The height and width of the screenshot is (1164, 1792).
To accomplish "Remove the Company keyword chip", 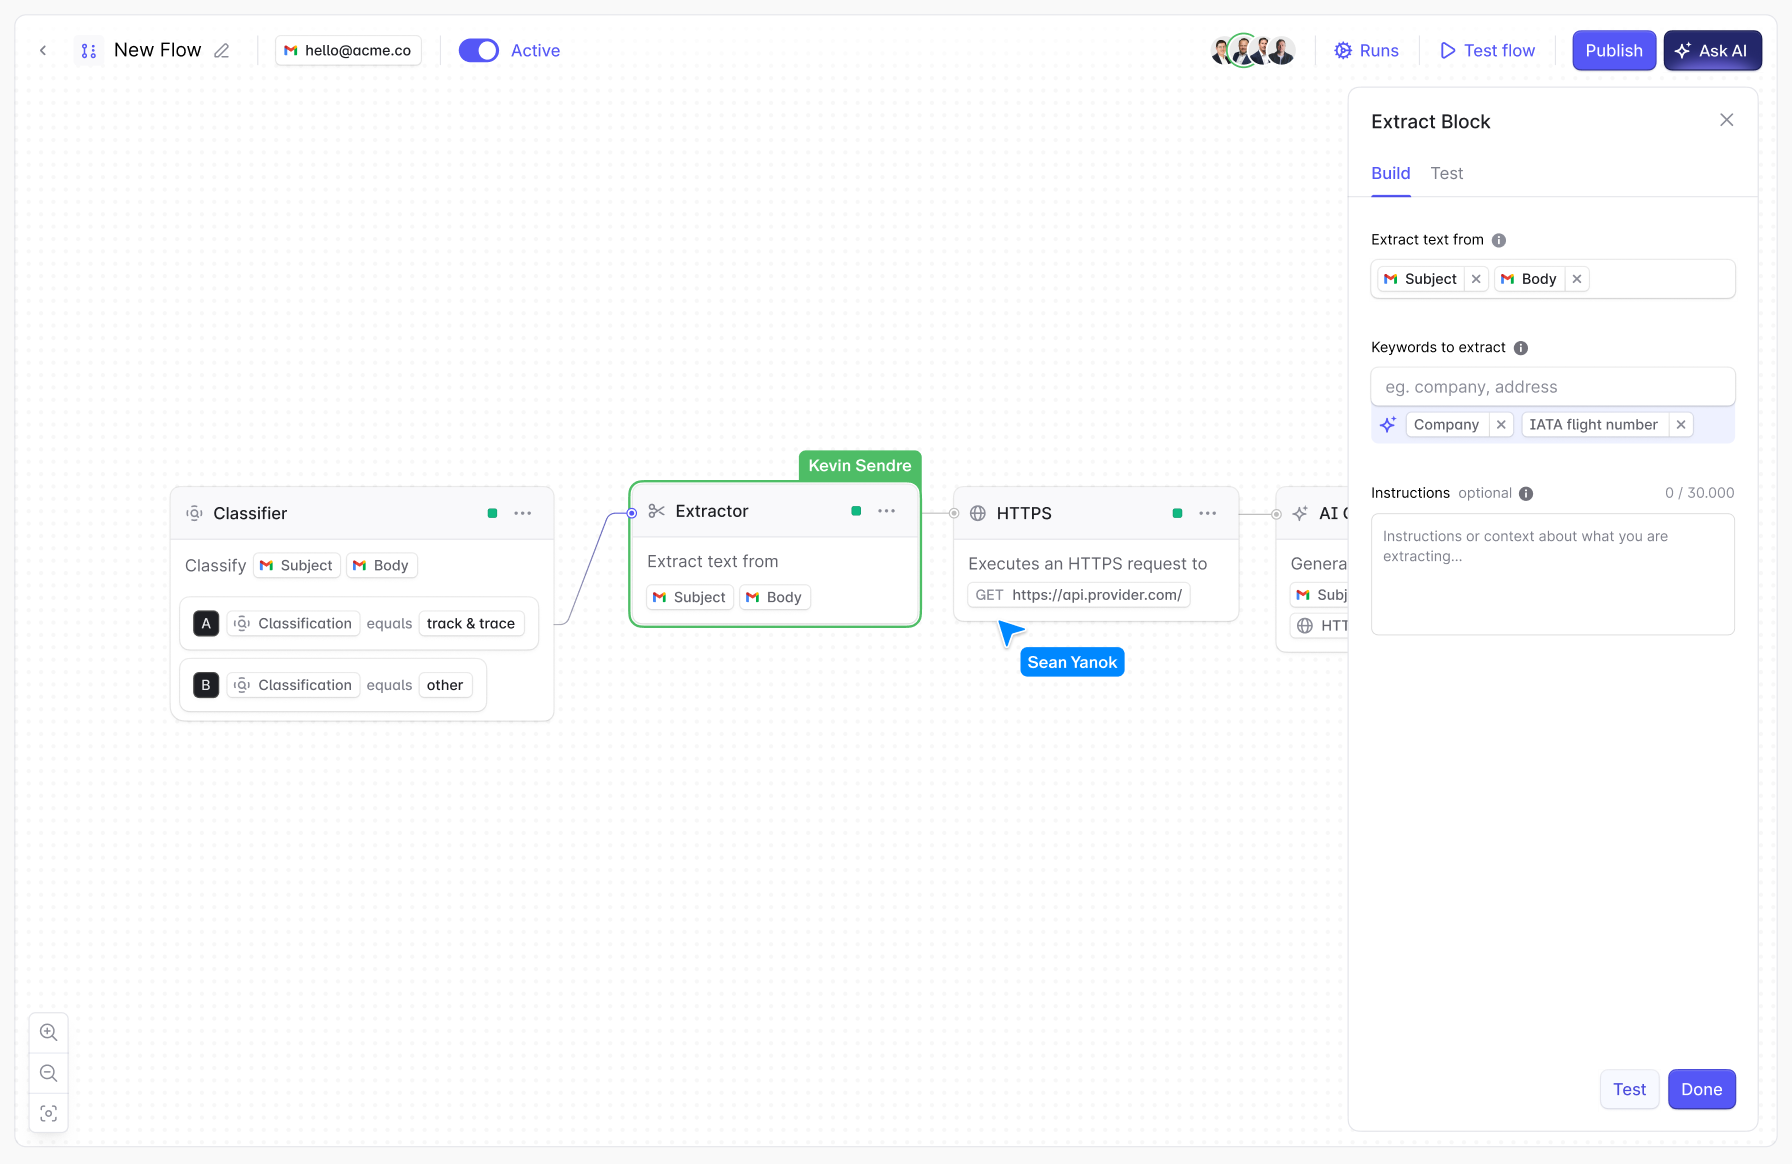I will (1501, 424).
